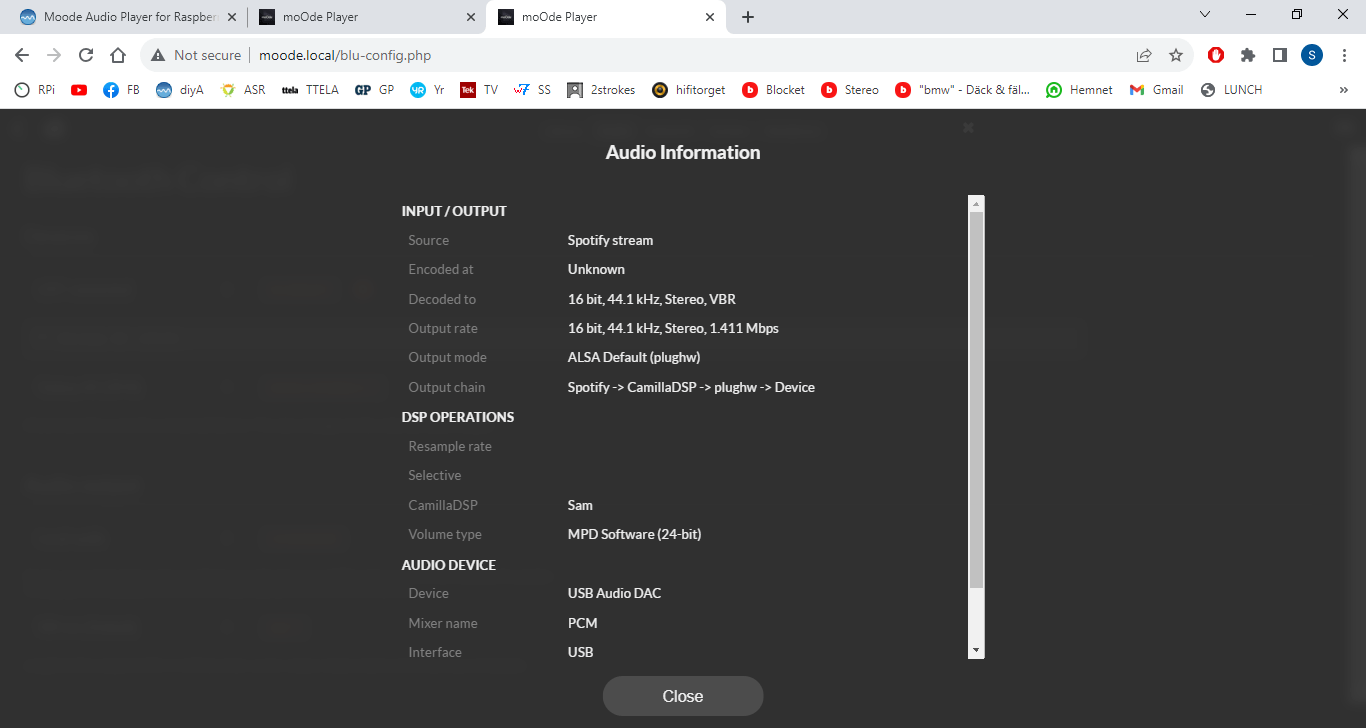Viewport: 1366px width, 728px height.
Task: Click the "AUDIO DEVICE" section heading
Action: (x=449, y=565)
